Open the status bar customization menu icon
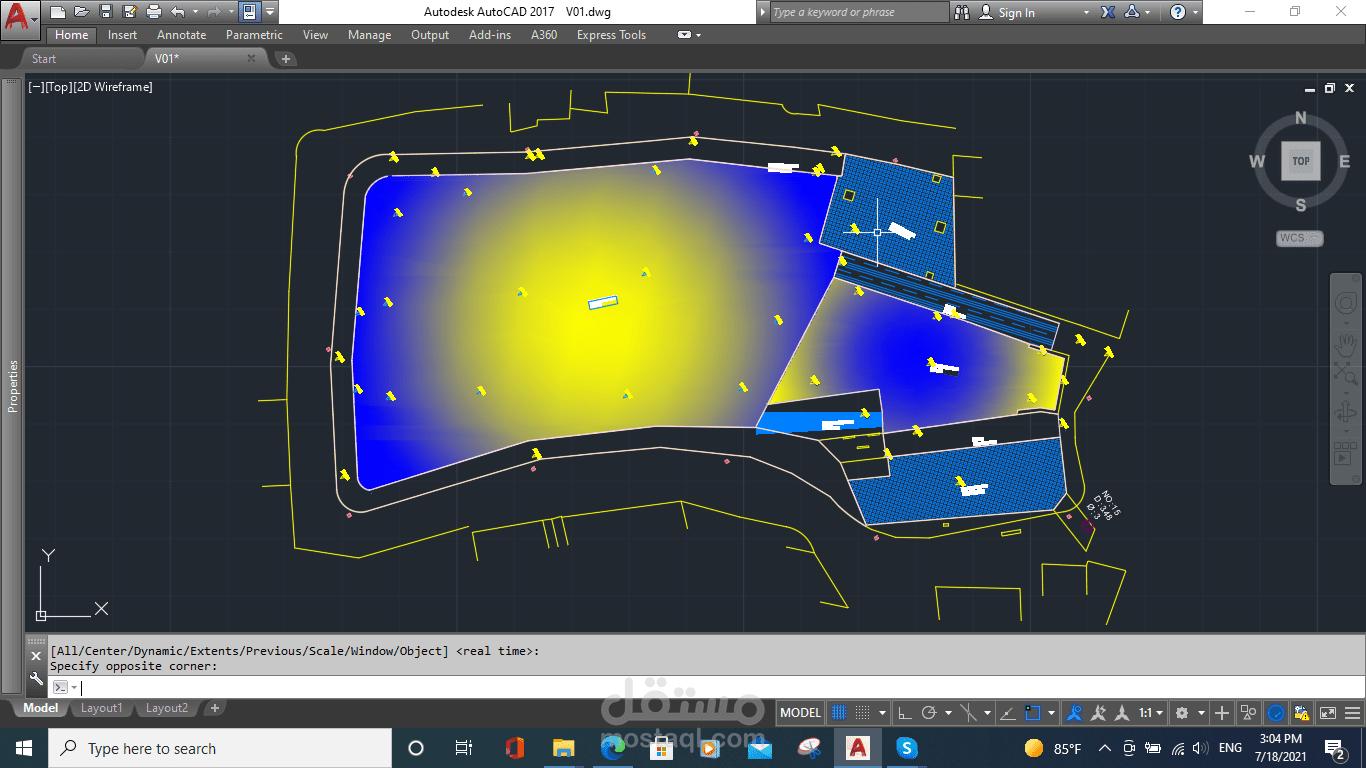 tap(1351, 713)
